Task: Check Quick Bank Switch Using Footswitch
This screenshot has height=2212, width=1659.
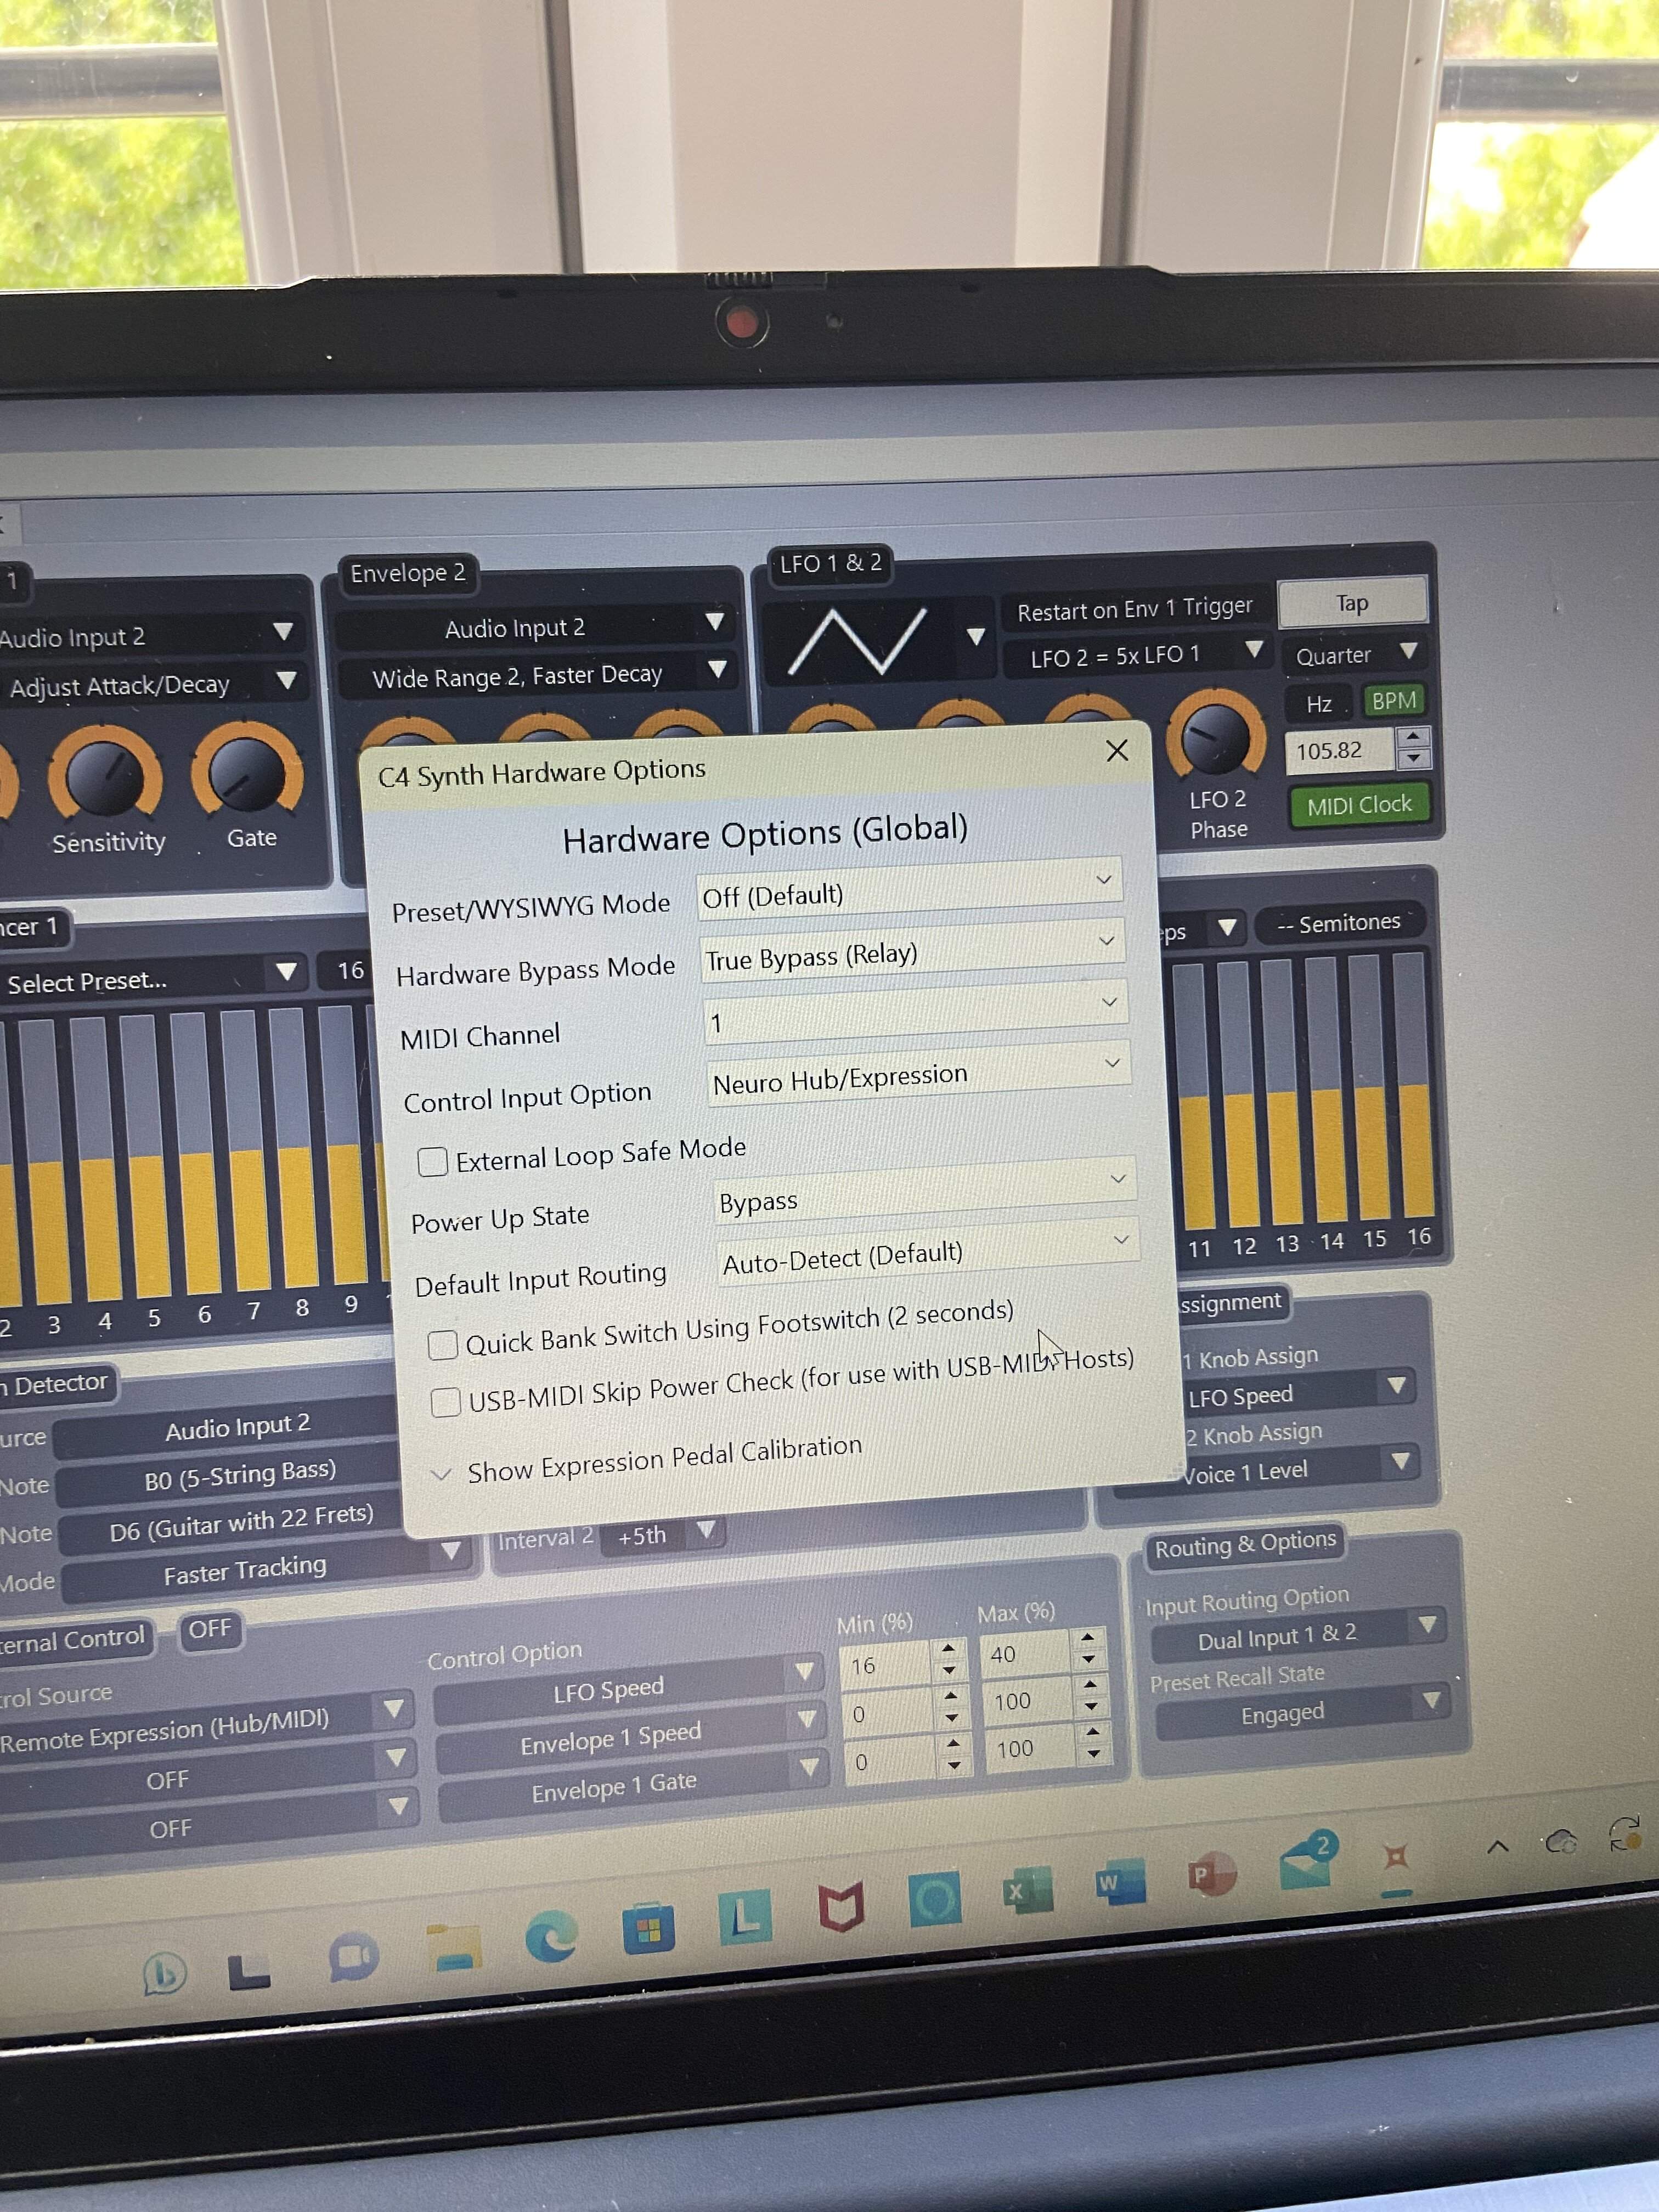Action: click(443, 1345)
